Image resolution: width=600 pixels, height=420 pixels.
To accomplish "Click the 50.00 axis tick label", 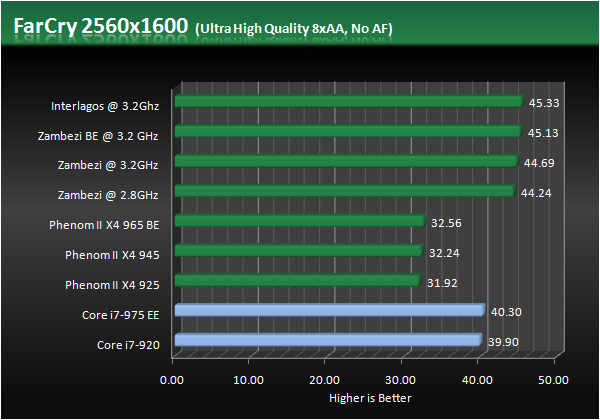I will click(553, 380).
